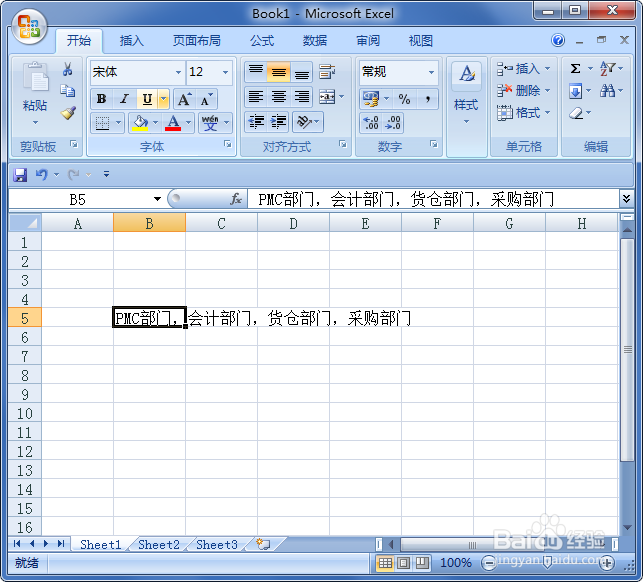Apply comma style number format
Viewport: 643px width, 582px height.
428,99
